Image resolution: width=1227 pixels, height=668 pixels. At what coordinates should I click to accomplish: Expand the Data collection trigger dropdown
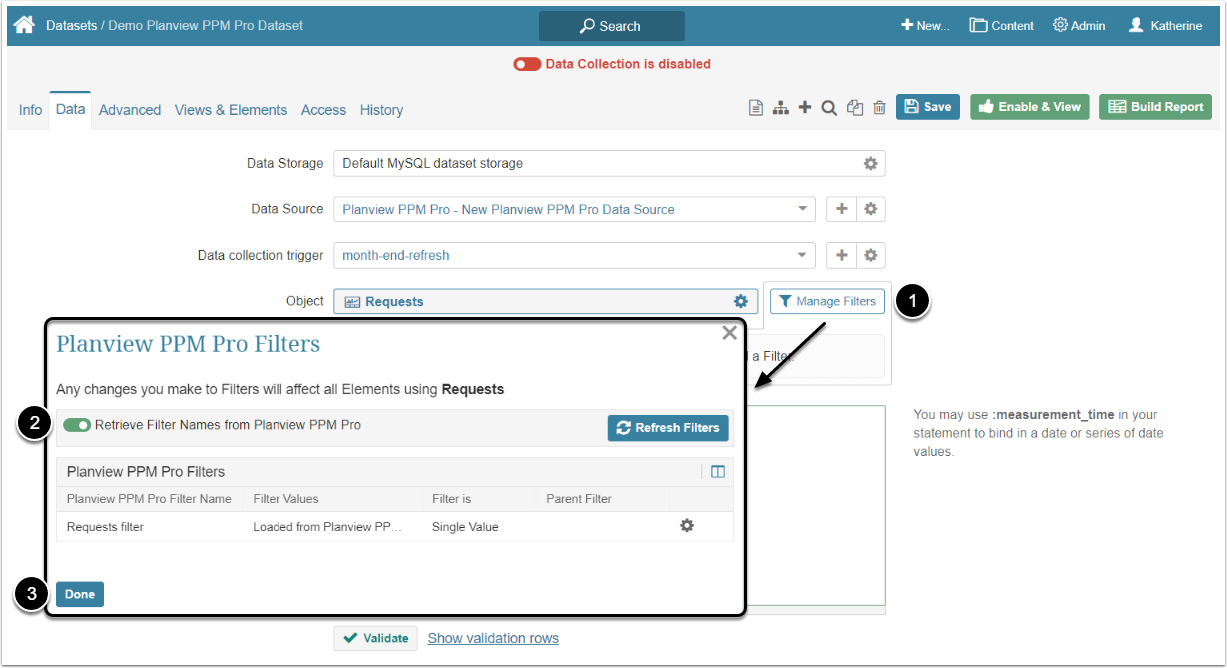point(803,255)
